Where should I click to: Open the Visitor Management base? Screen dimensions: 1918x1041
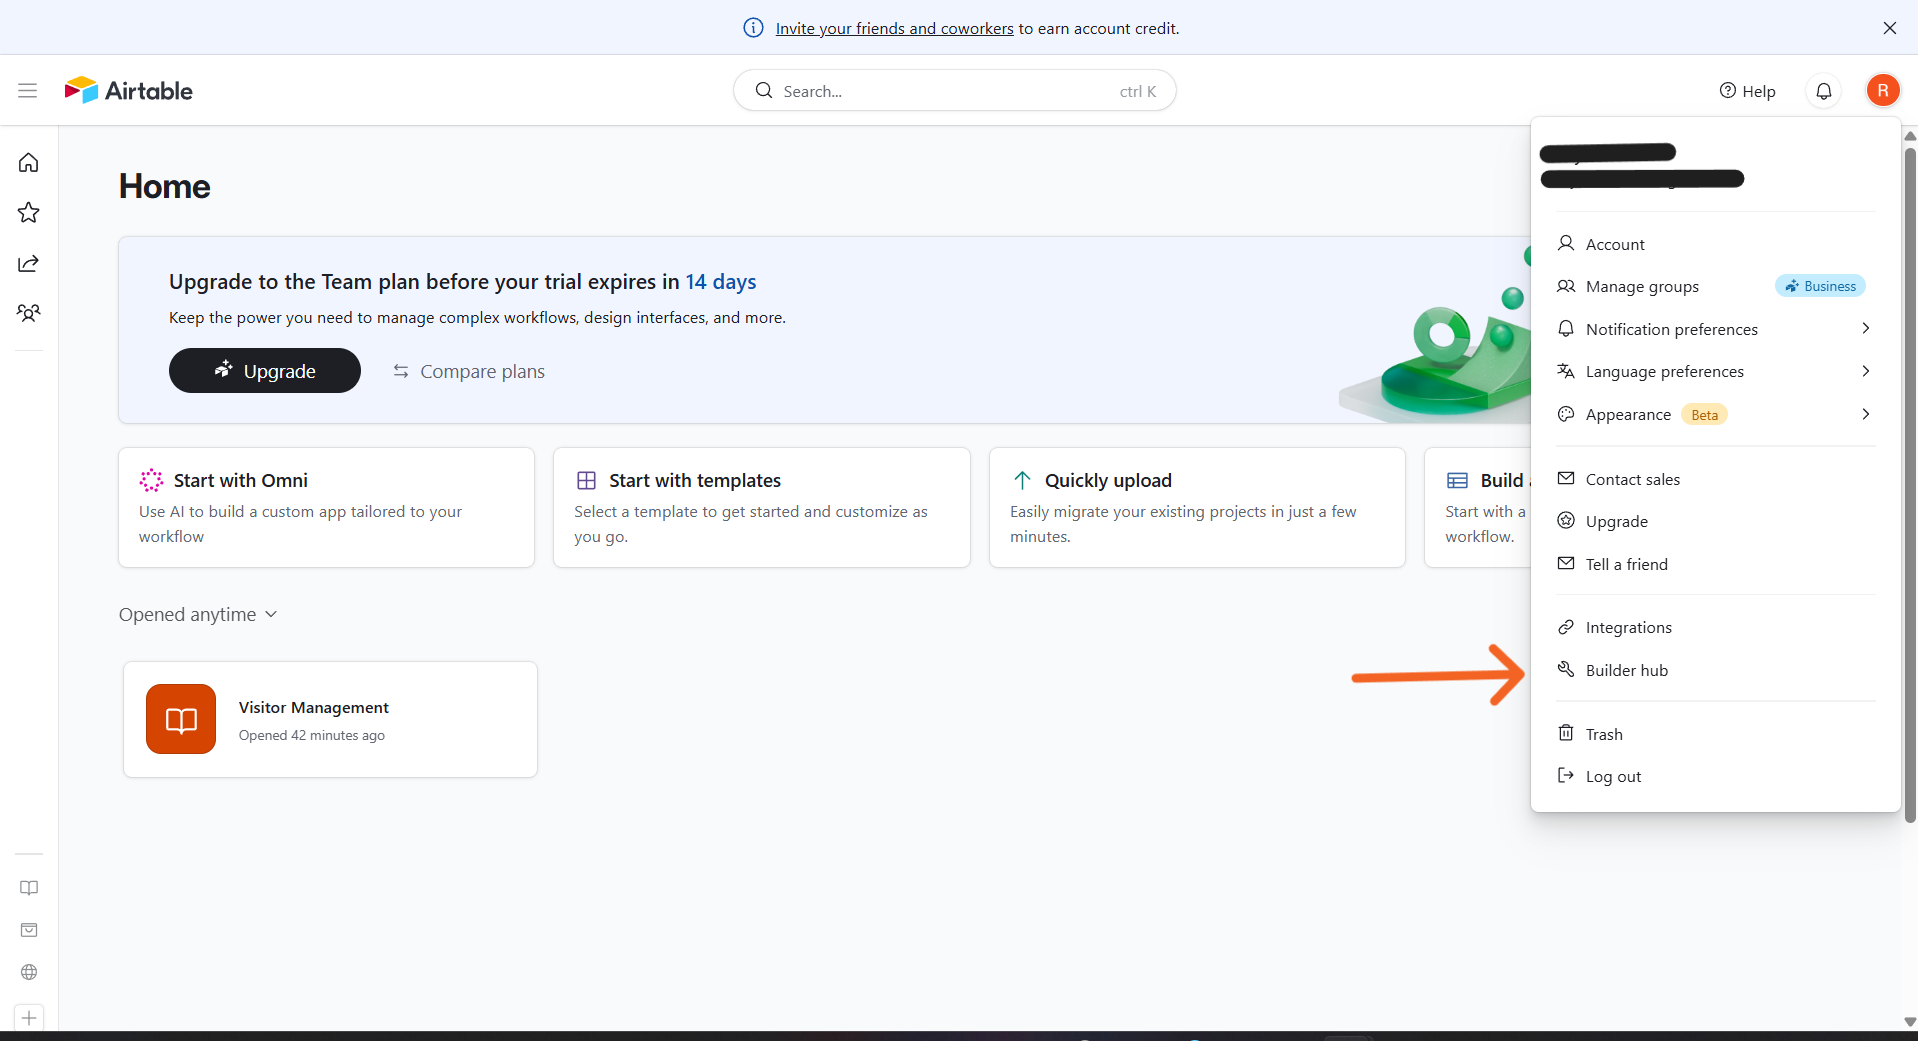click(330, 719)
